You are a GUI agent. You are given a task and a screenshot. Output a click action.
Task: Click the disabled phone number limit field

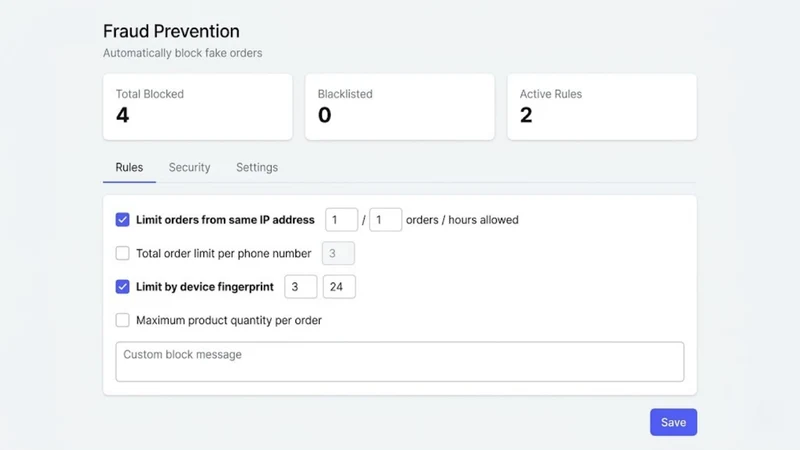click(x=338, y=253)
